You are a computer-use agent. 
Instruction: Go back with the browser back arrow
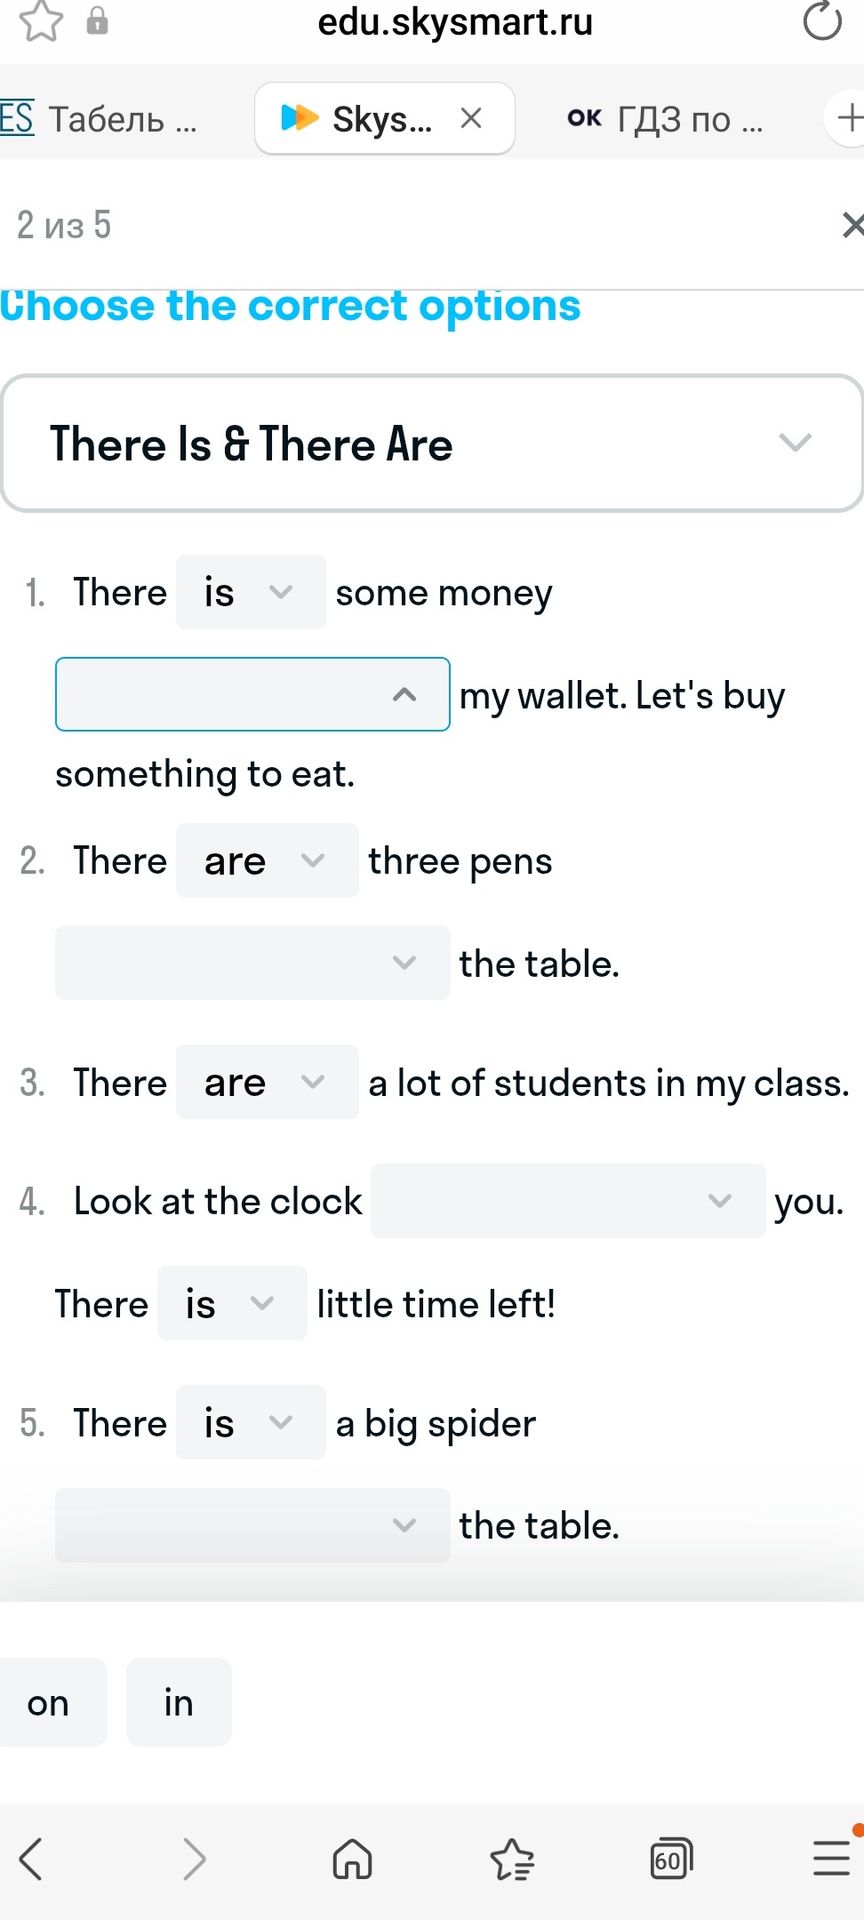tap(31, 1859)
